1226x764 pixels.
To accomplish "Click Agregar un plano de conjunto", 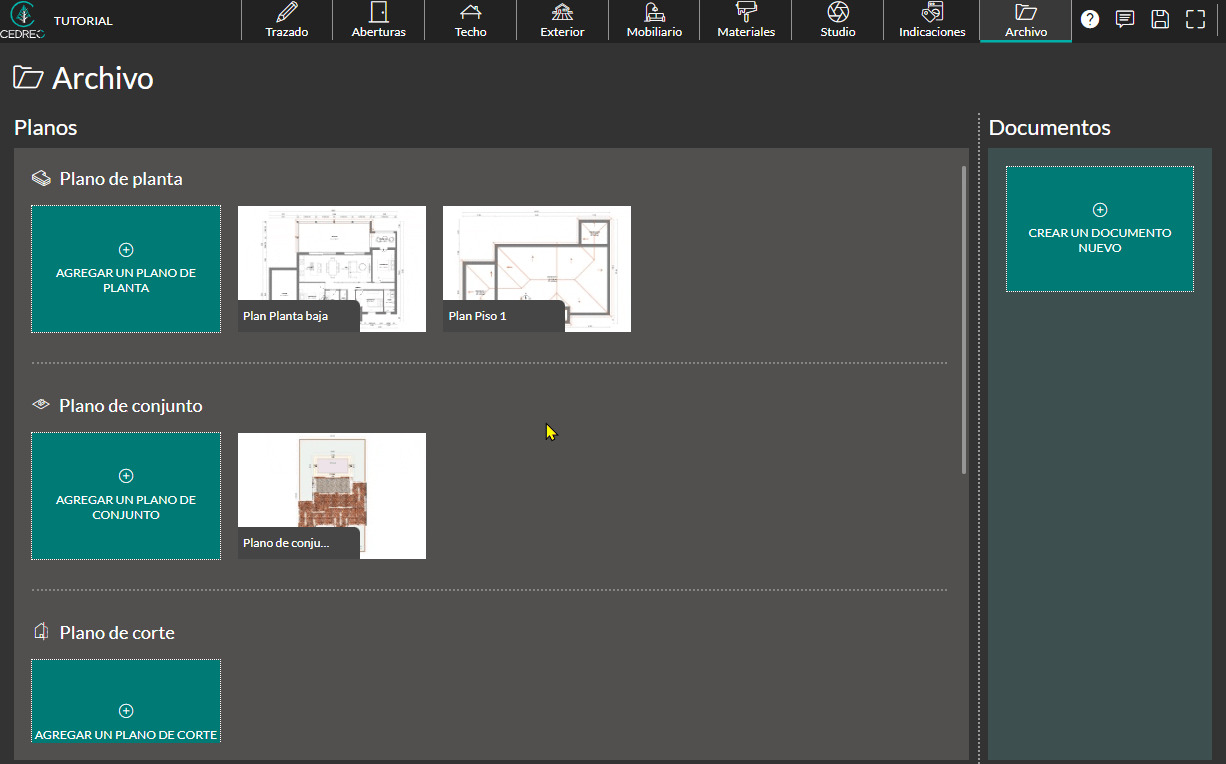I will (126, 496).
